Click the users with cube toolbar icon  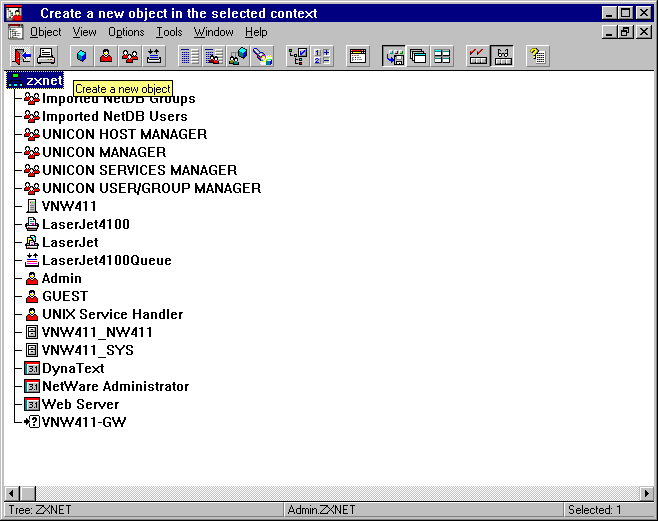238,56
